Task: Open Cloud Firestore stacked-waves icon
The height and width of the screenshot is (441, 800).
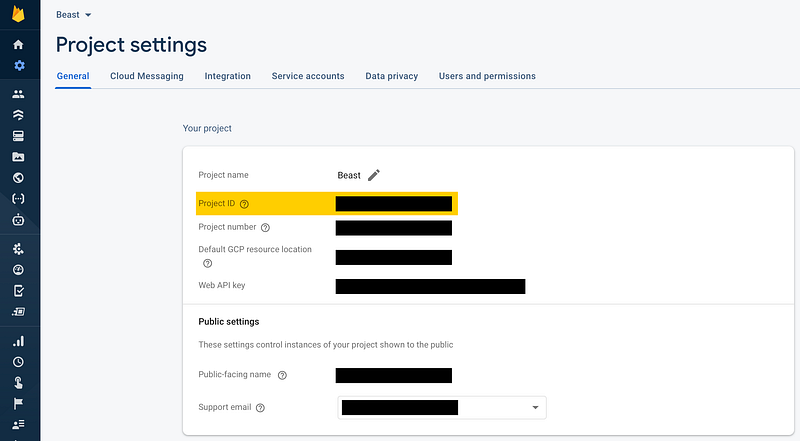Action: [18, 115]
